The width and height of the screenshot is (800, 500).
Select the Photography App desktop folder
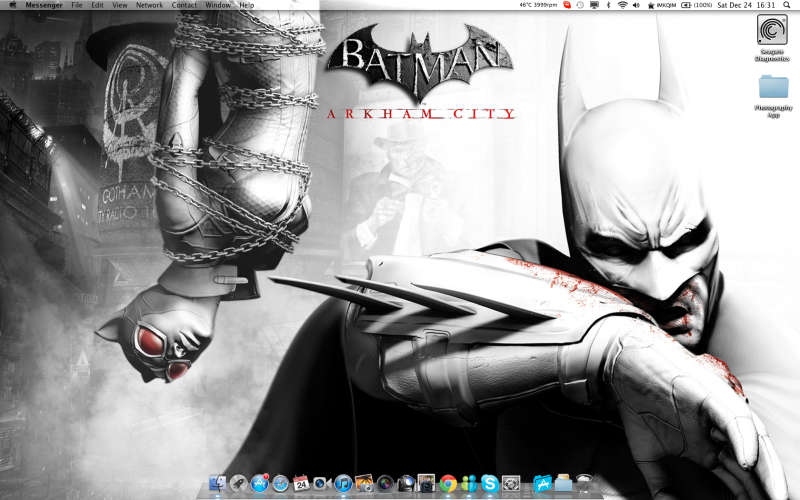(x=772, y=91)
